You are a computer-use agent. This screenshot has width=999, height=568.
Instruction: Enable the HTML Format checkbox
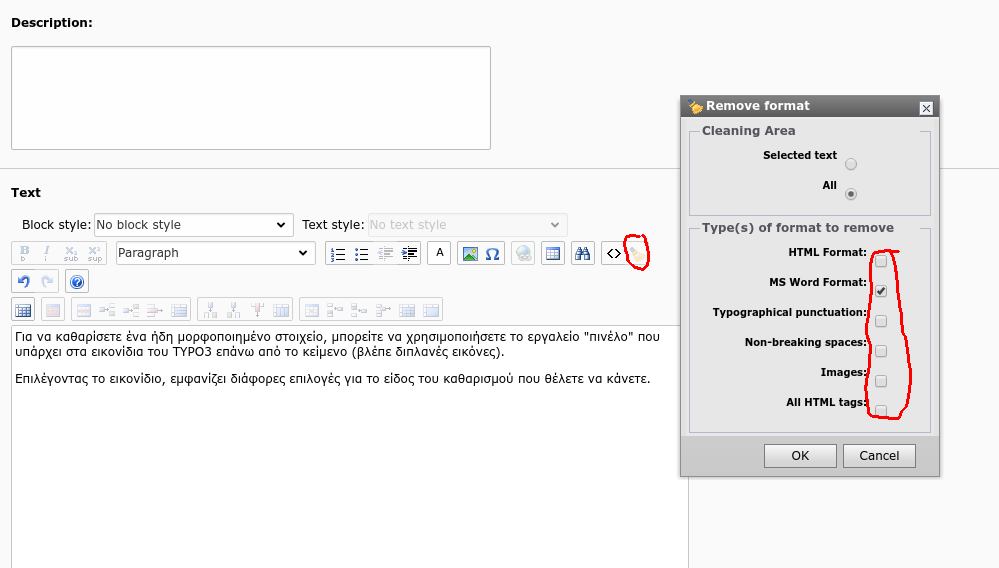881,261
